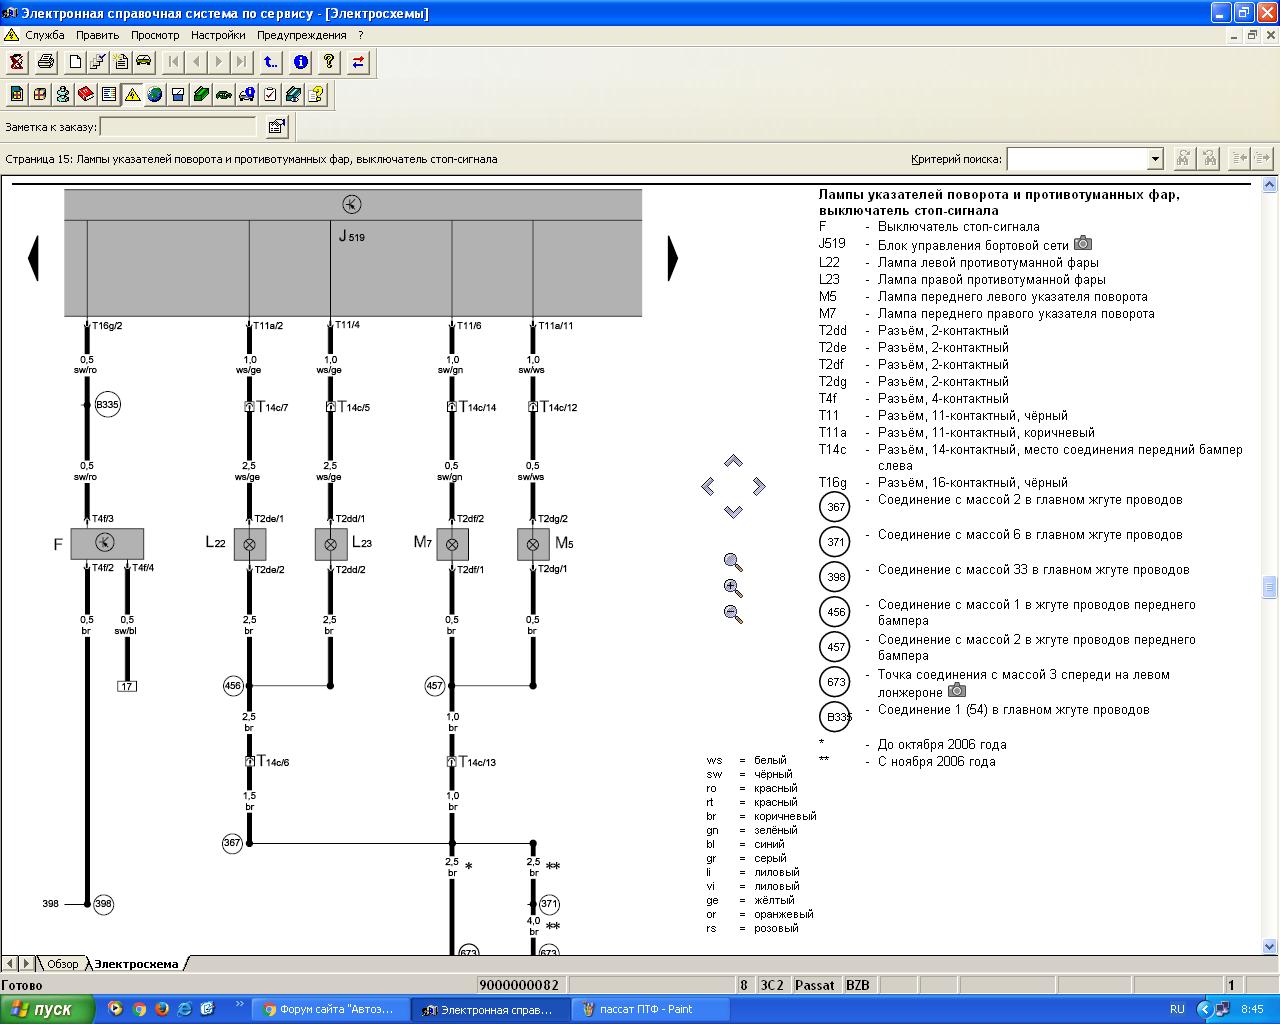Click the RU language indicator in tray

pyautogui.click(x=1177, y=1009)
